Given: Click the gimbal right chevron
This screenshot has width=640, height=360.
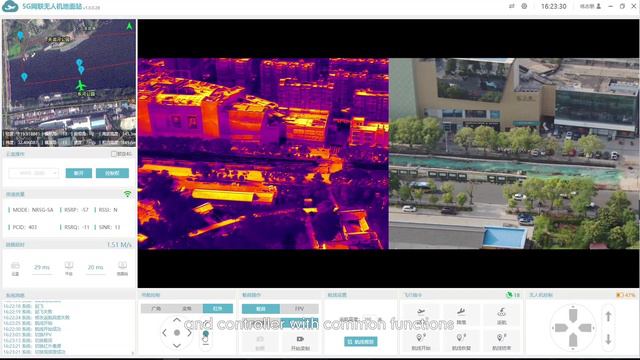Looking at the screenshot, I should (x=189, y=333).
